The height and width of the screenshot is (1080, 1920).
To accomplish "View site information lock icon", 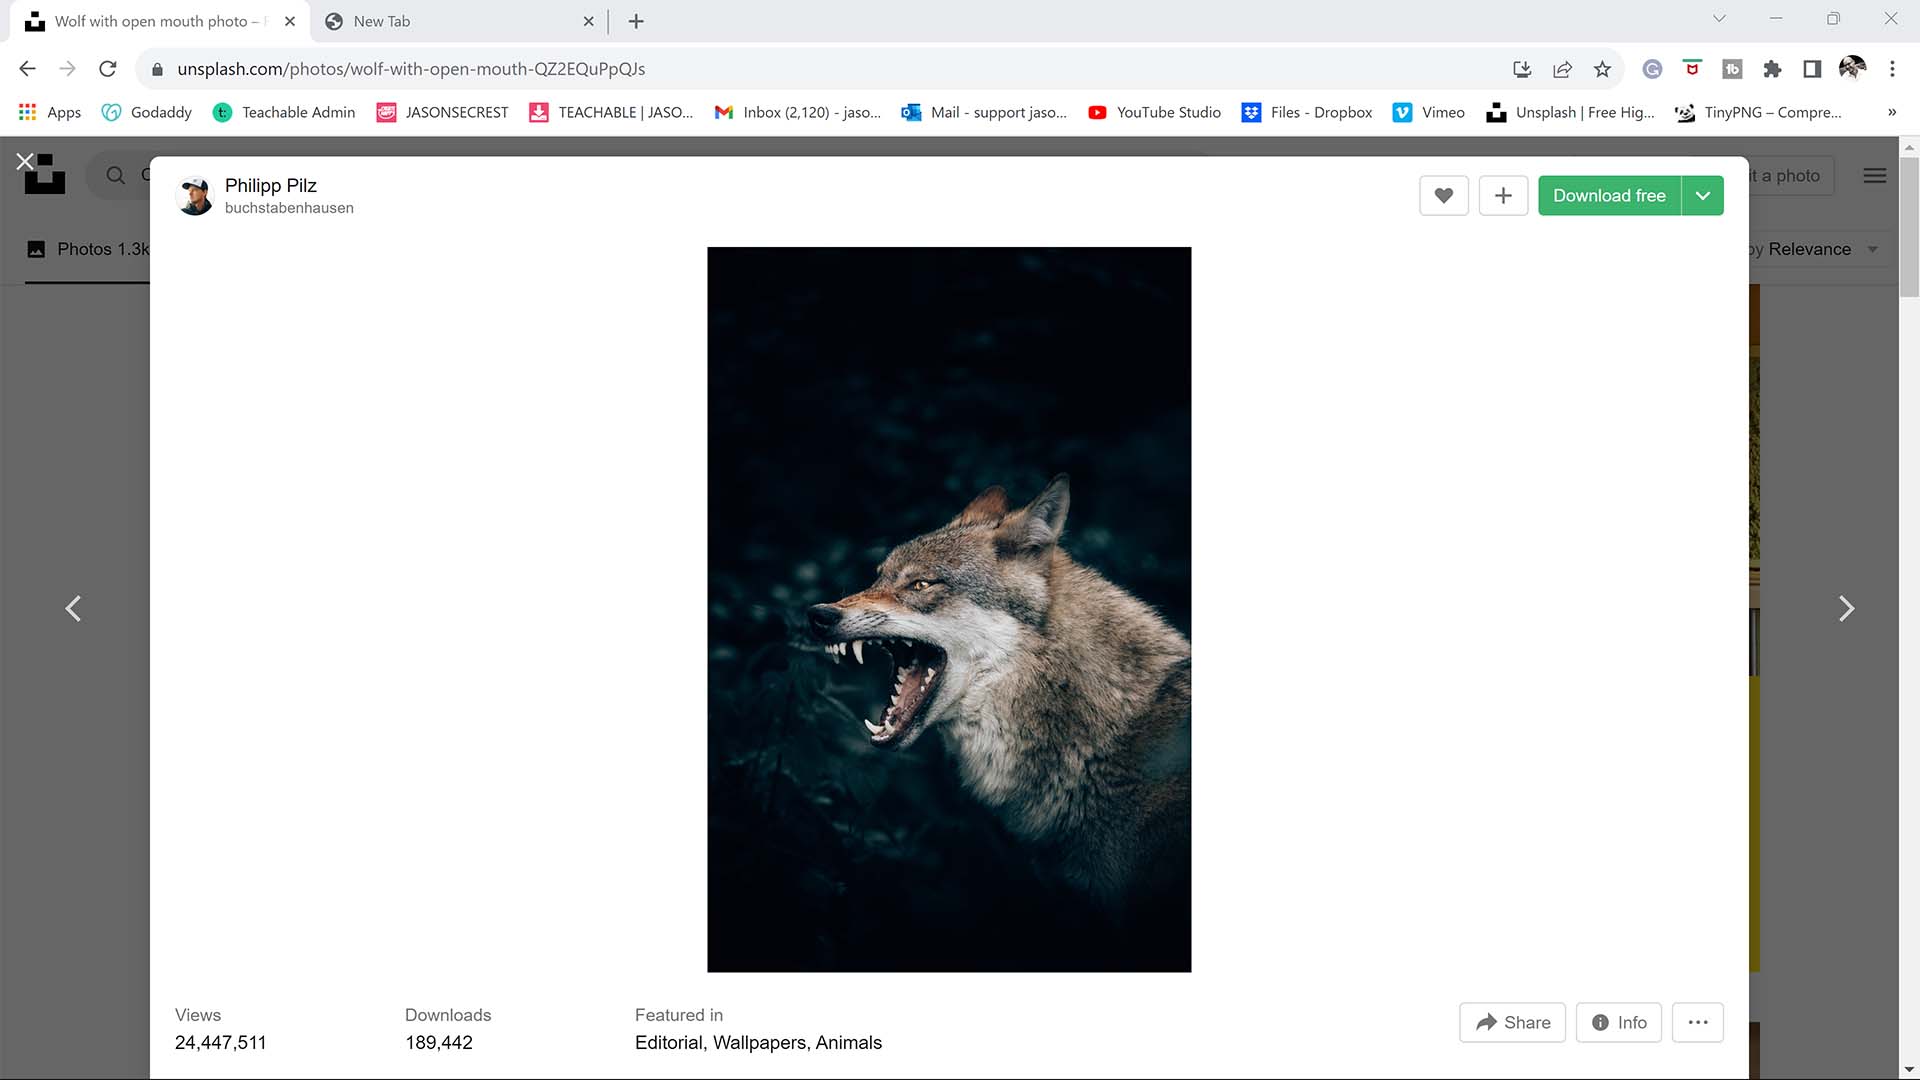I will (157, 69).
